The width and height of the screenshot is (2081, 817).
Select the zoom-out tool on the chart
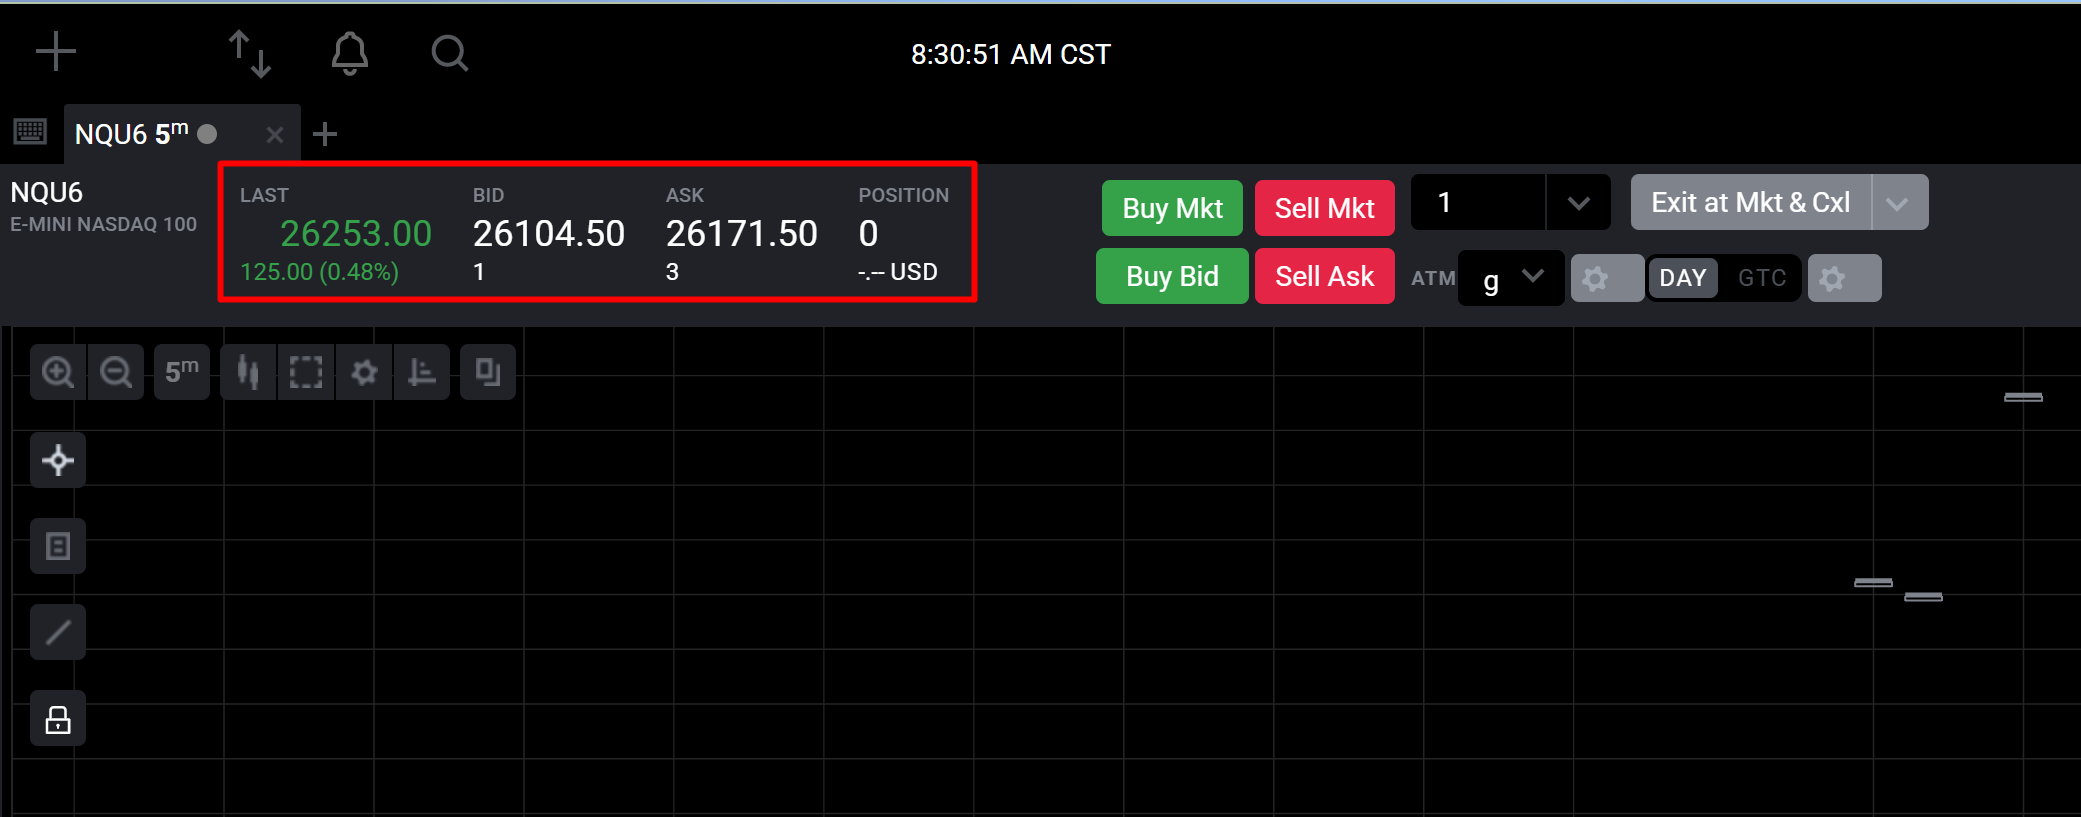[x=116, y=371]
